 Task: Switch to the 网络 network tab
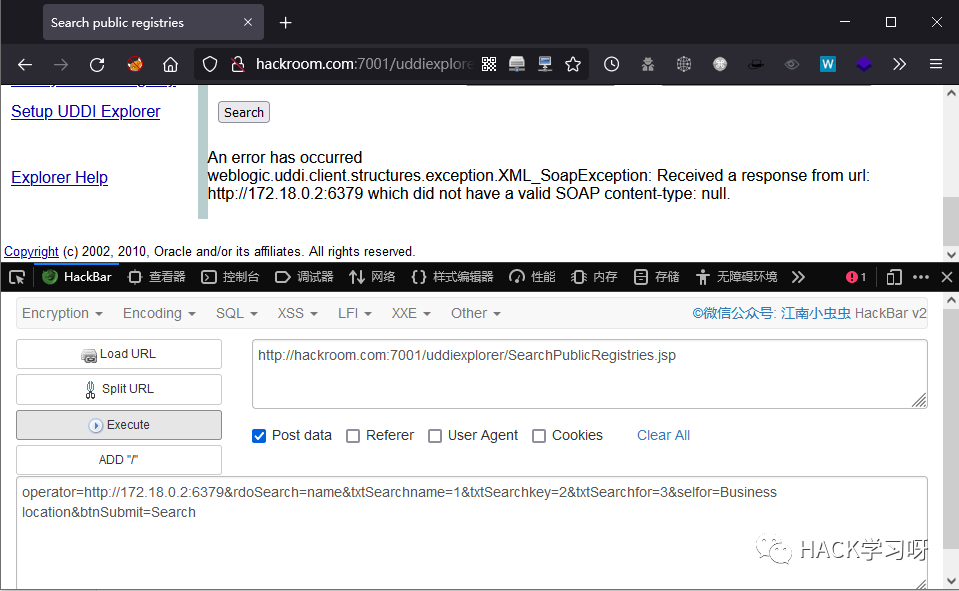point(372,277)
